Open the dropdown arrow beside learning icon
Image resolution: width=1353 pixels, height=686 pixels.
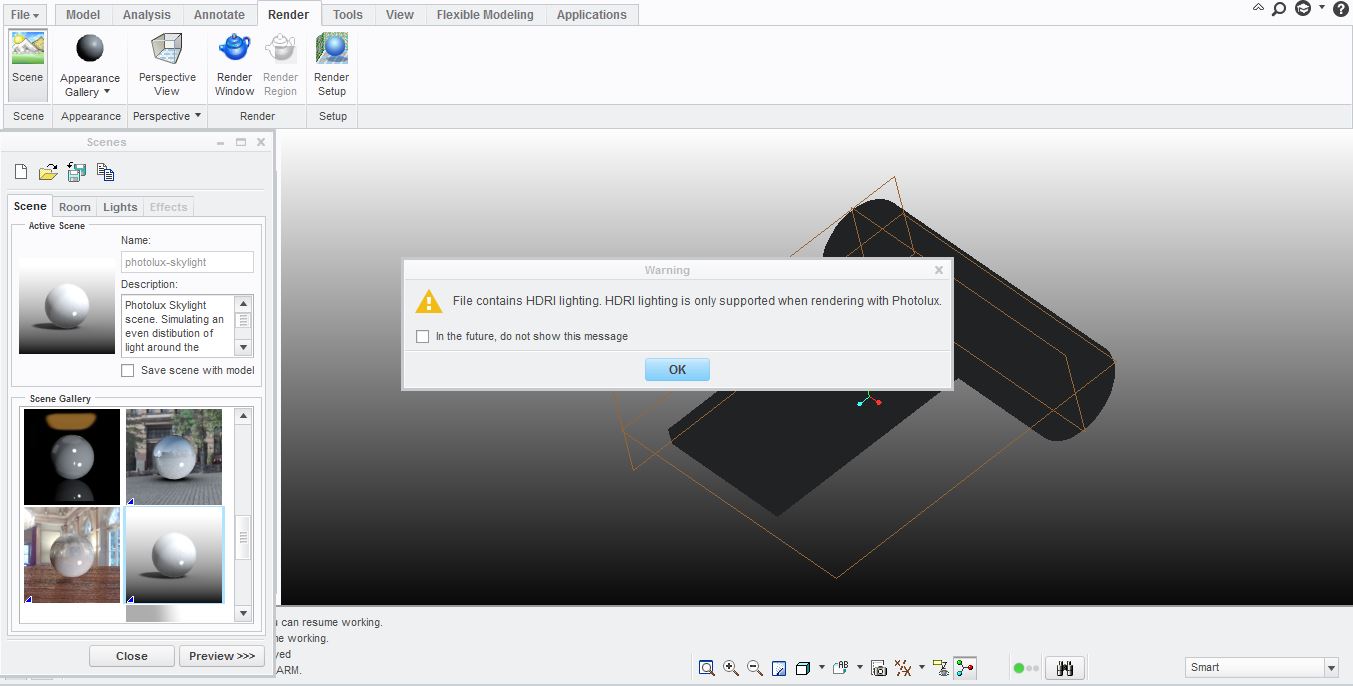click(x=1321, y=8)
